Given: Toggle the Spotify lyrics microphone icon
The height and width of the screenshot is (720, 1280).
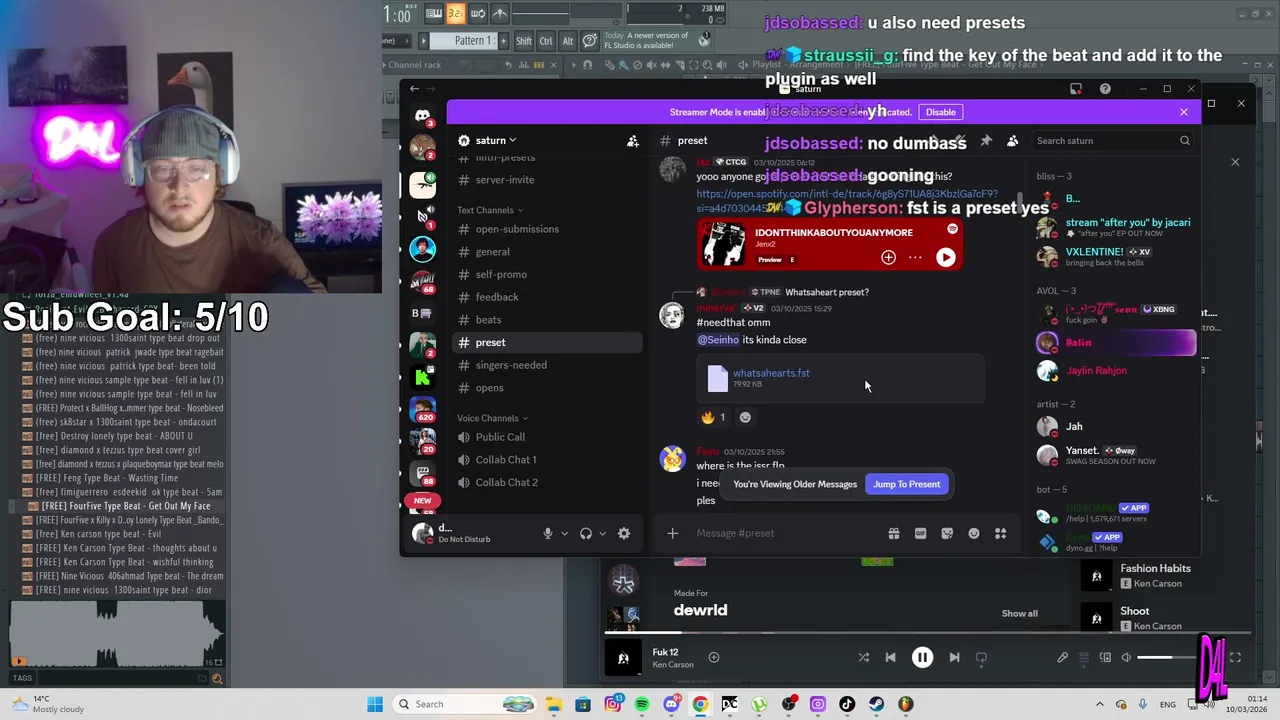Looking at the screenshot, I should coord(1062,658).
